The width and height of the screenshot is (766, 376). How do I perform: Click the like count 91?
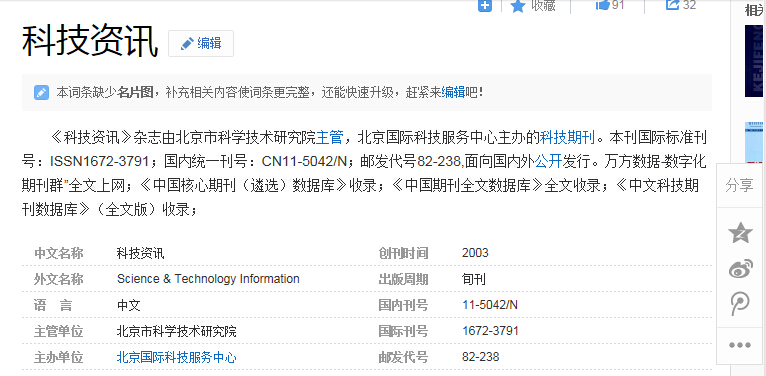click(x=618, y=4)
